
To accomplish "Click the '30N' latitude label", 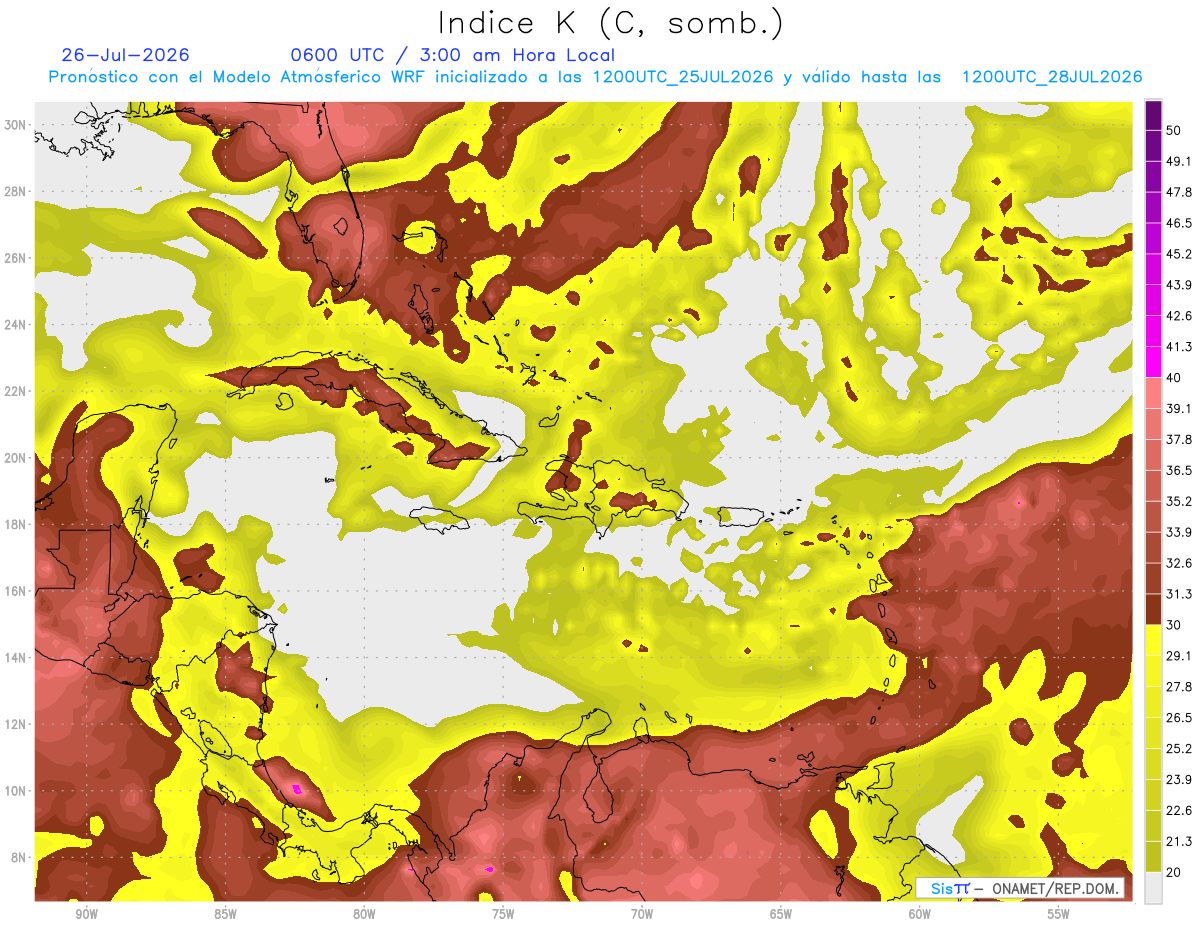I will (x=14, y=125).
